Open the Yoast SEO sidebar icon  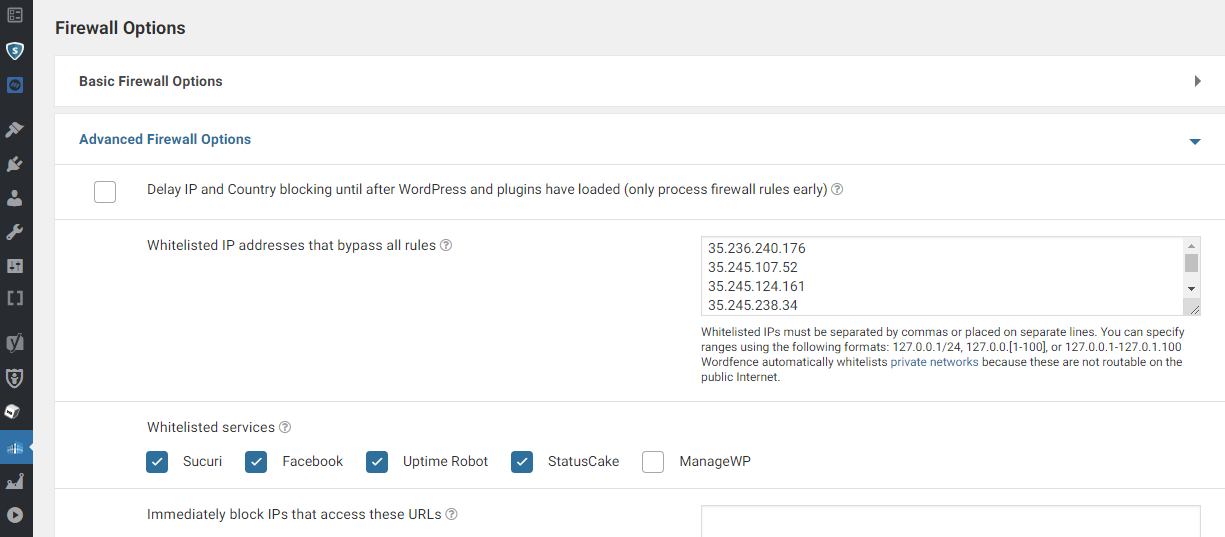[15, 343]
